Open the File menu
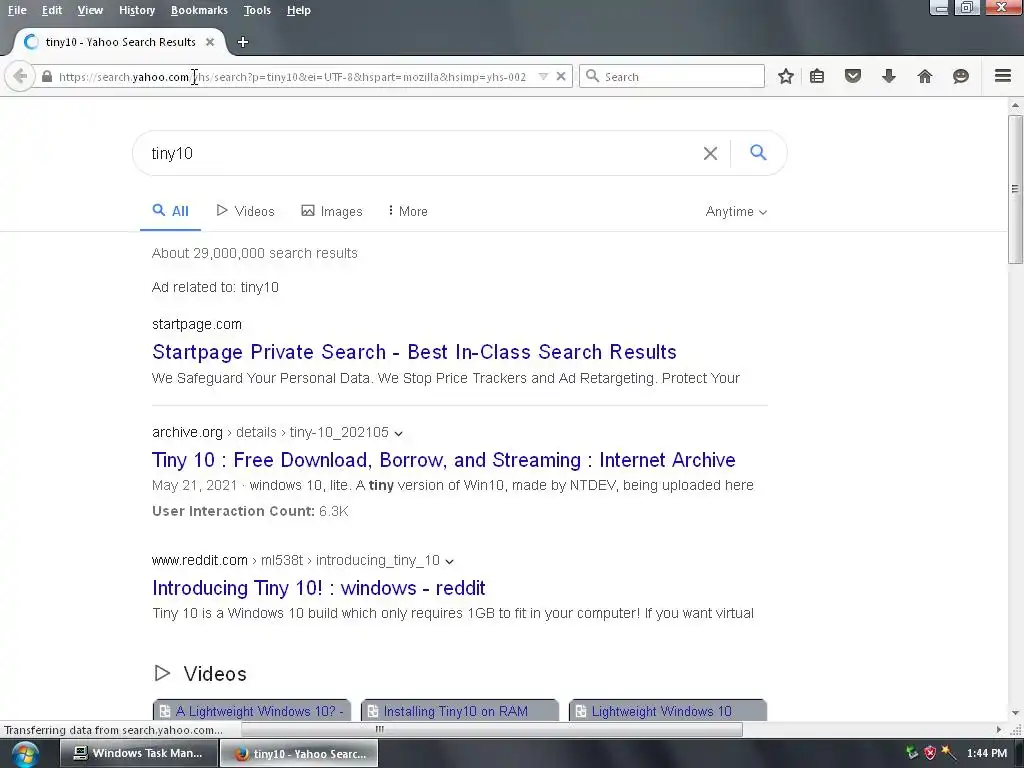The width and height of the screenshot is (1024, 768). (x=17, y=10)
